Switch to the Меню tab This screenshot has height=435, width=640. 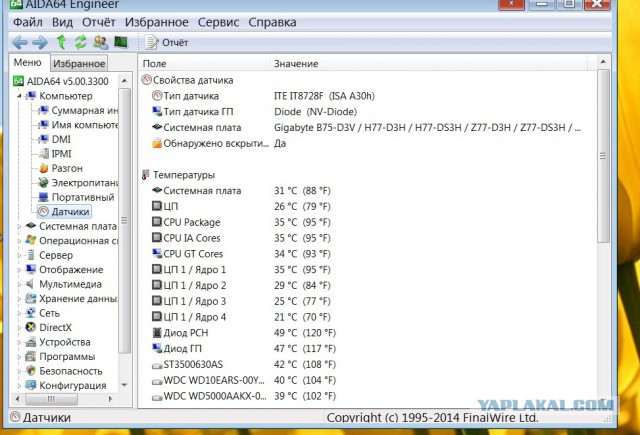[x=28, y=62]
